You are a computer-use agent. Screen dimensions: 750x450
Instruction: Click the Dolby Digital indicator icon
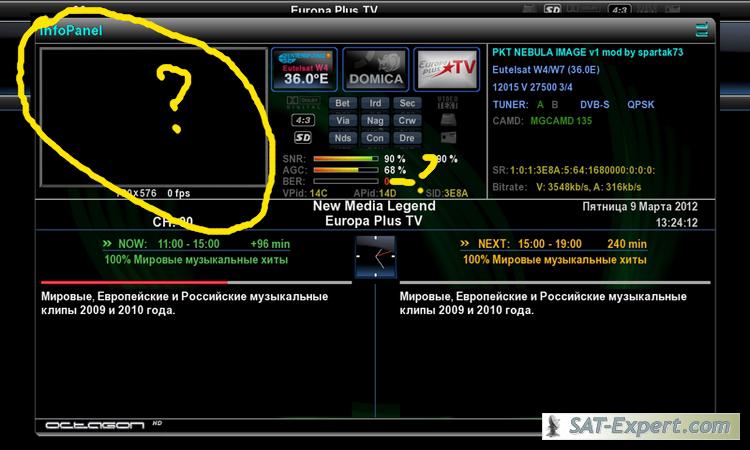[x=302, y=102]
